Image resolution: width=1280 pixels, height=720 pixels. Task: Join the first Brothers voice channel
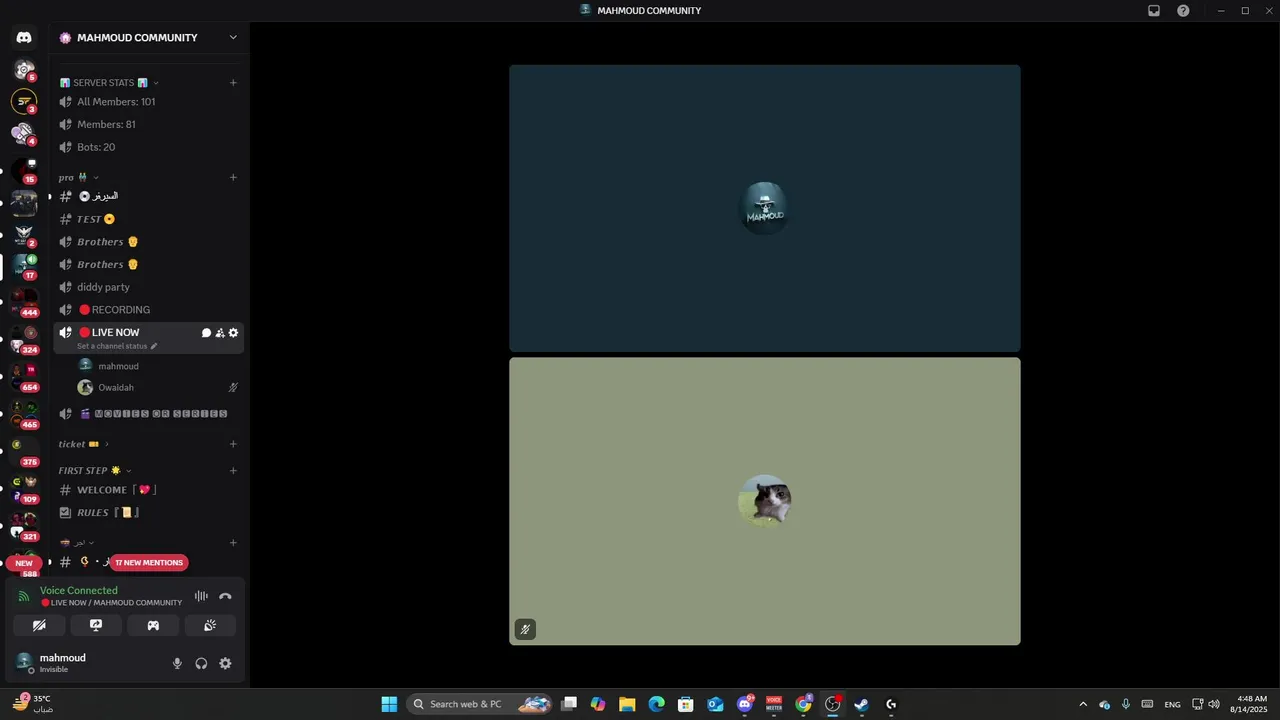pos(148,242)
